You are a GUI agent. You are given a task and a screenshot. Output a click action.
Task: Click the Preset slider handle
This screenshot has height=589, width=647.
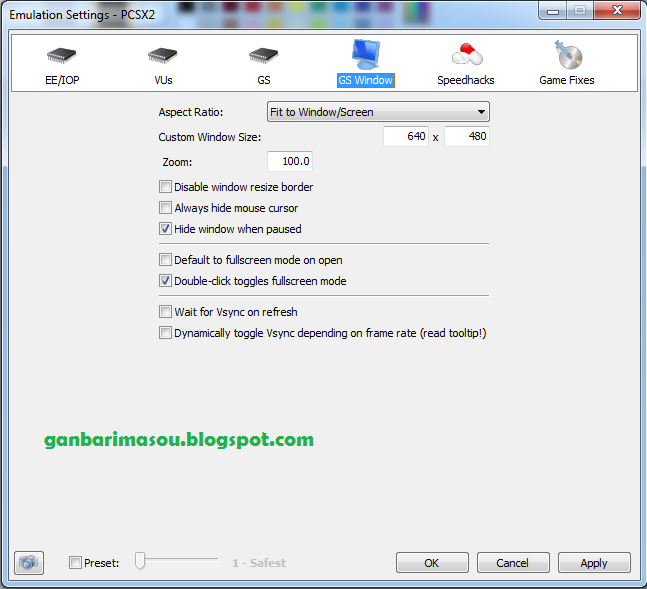[140, 561]
